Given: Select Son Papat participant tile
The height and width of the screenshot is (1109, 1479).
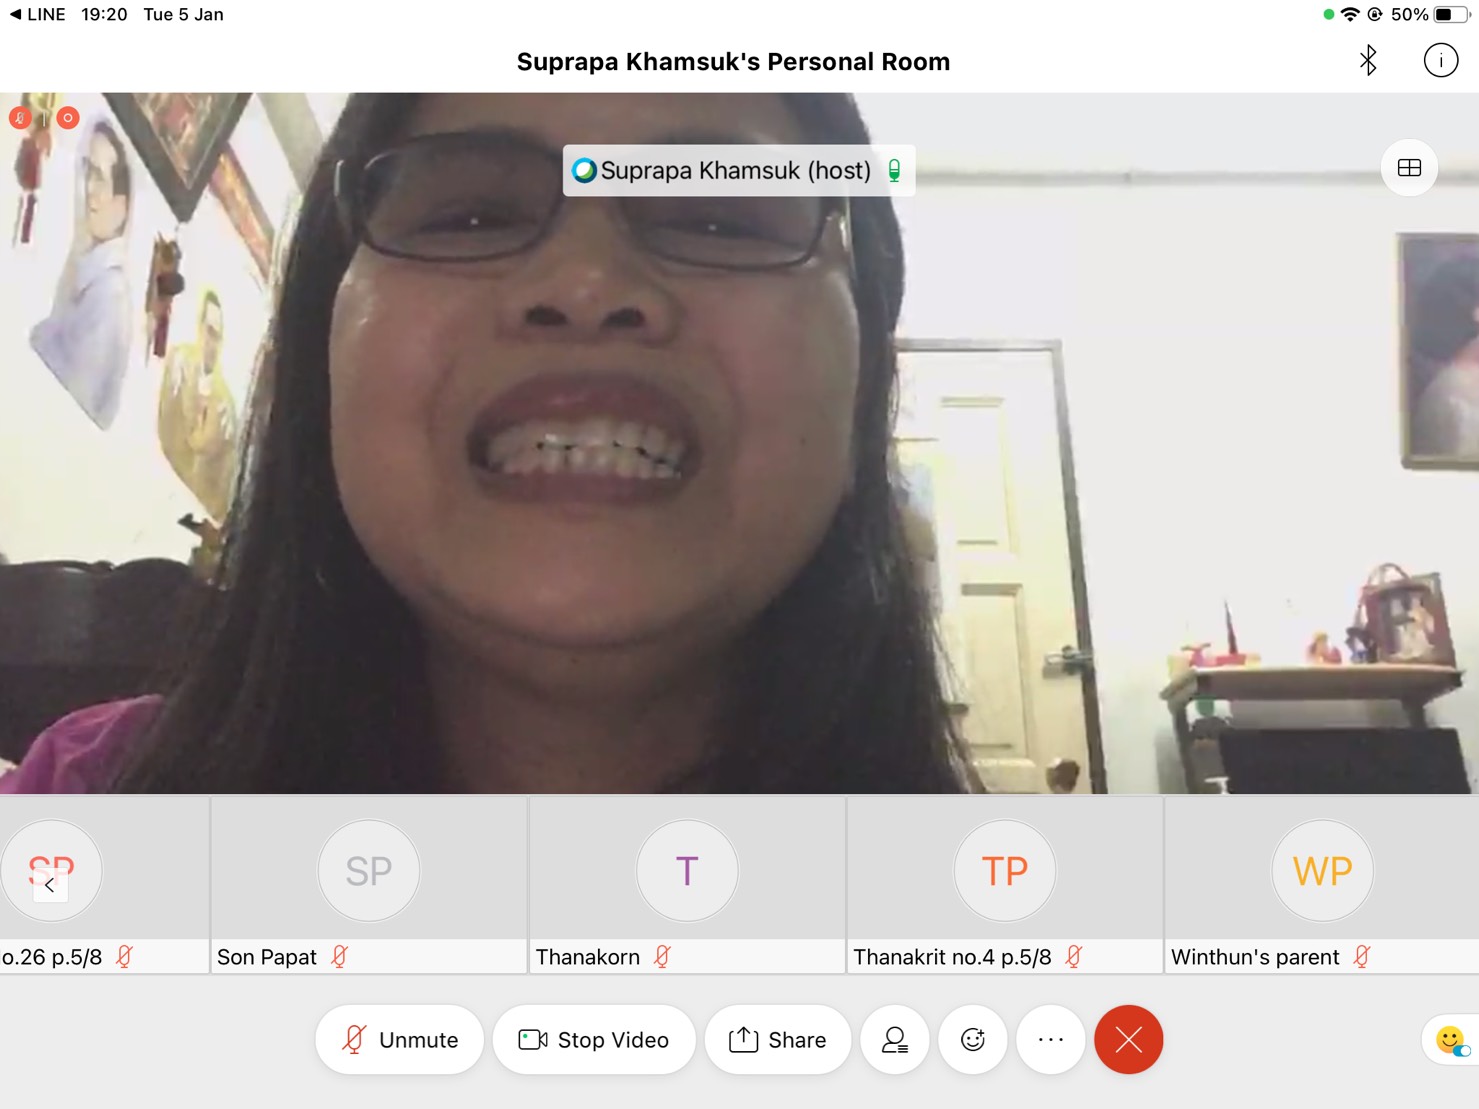Looking at the screenshot, I should point(369,885).
